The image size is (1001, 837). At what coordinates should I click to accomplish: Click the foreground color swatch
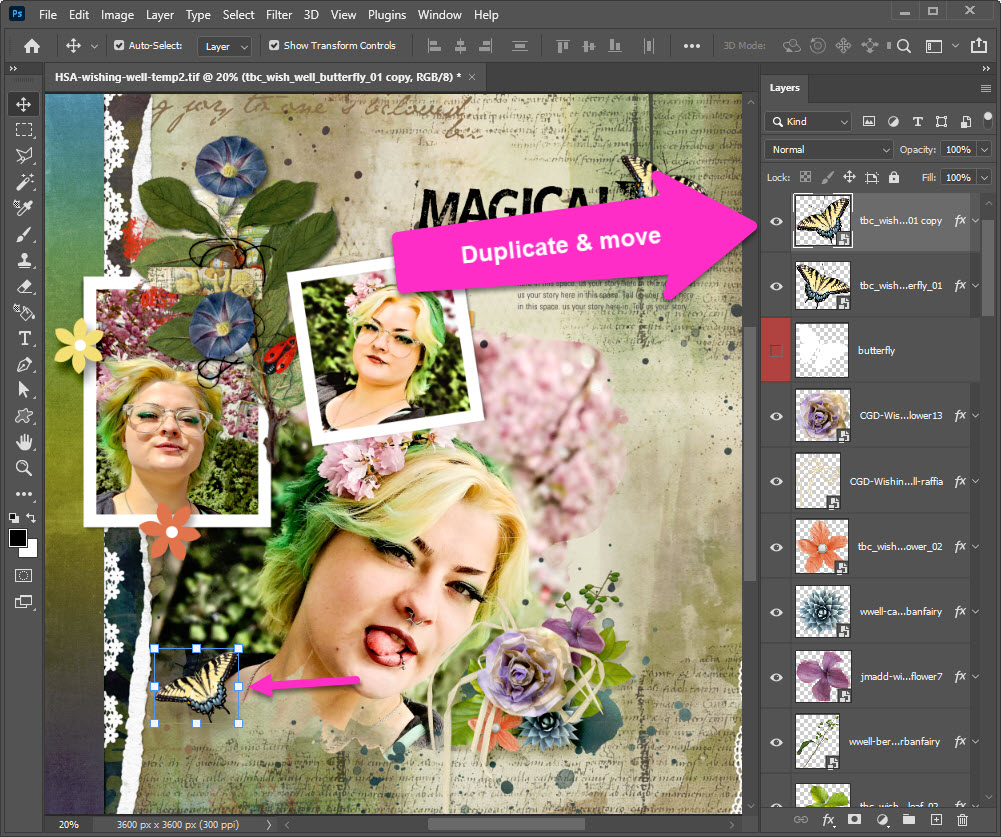19,539
